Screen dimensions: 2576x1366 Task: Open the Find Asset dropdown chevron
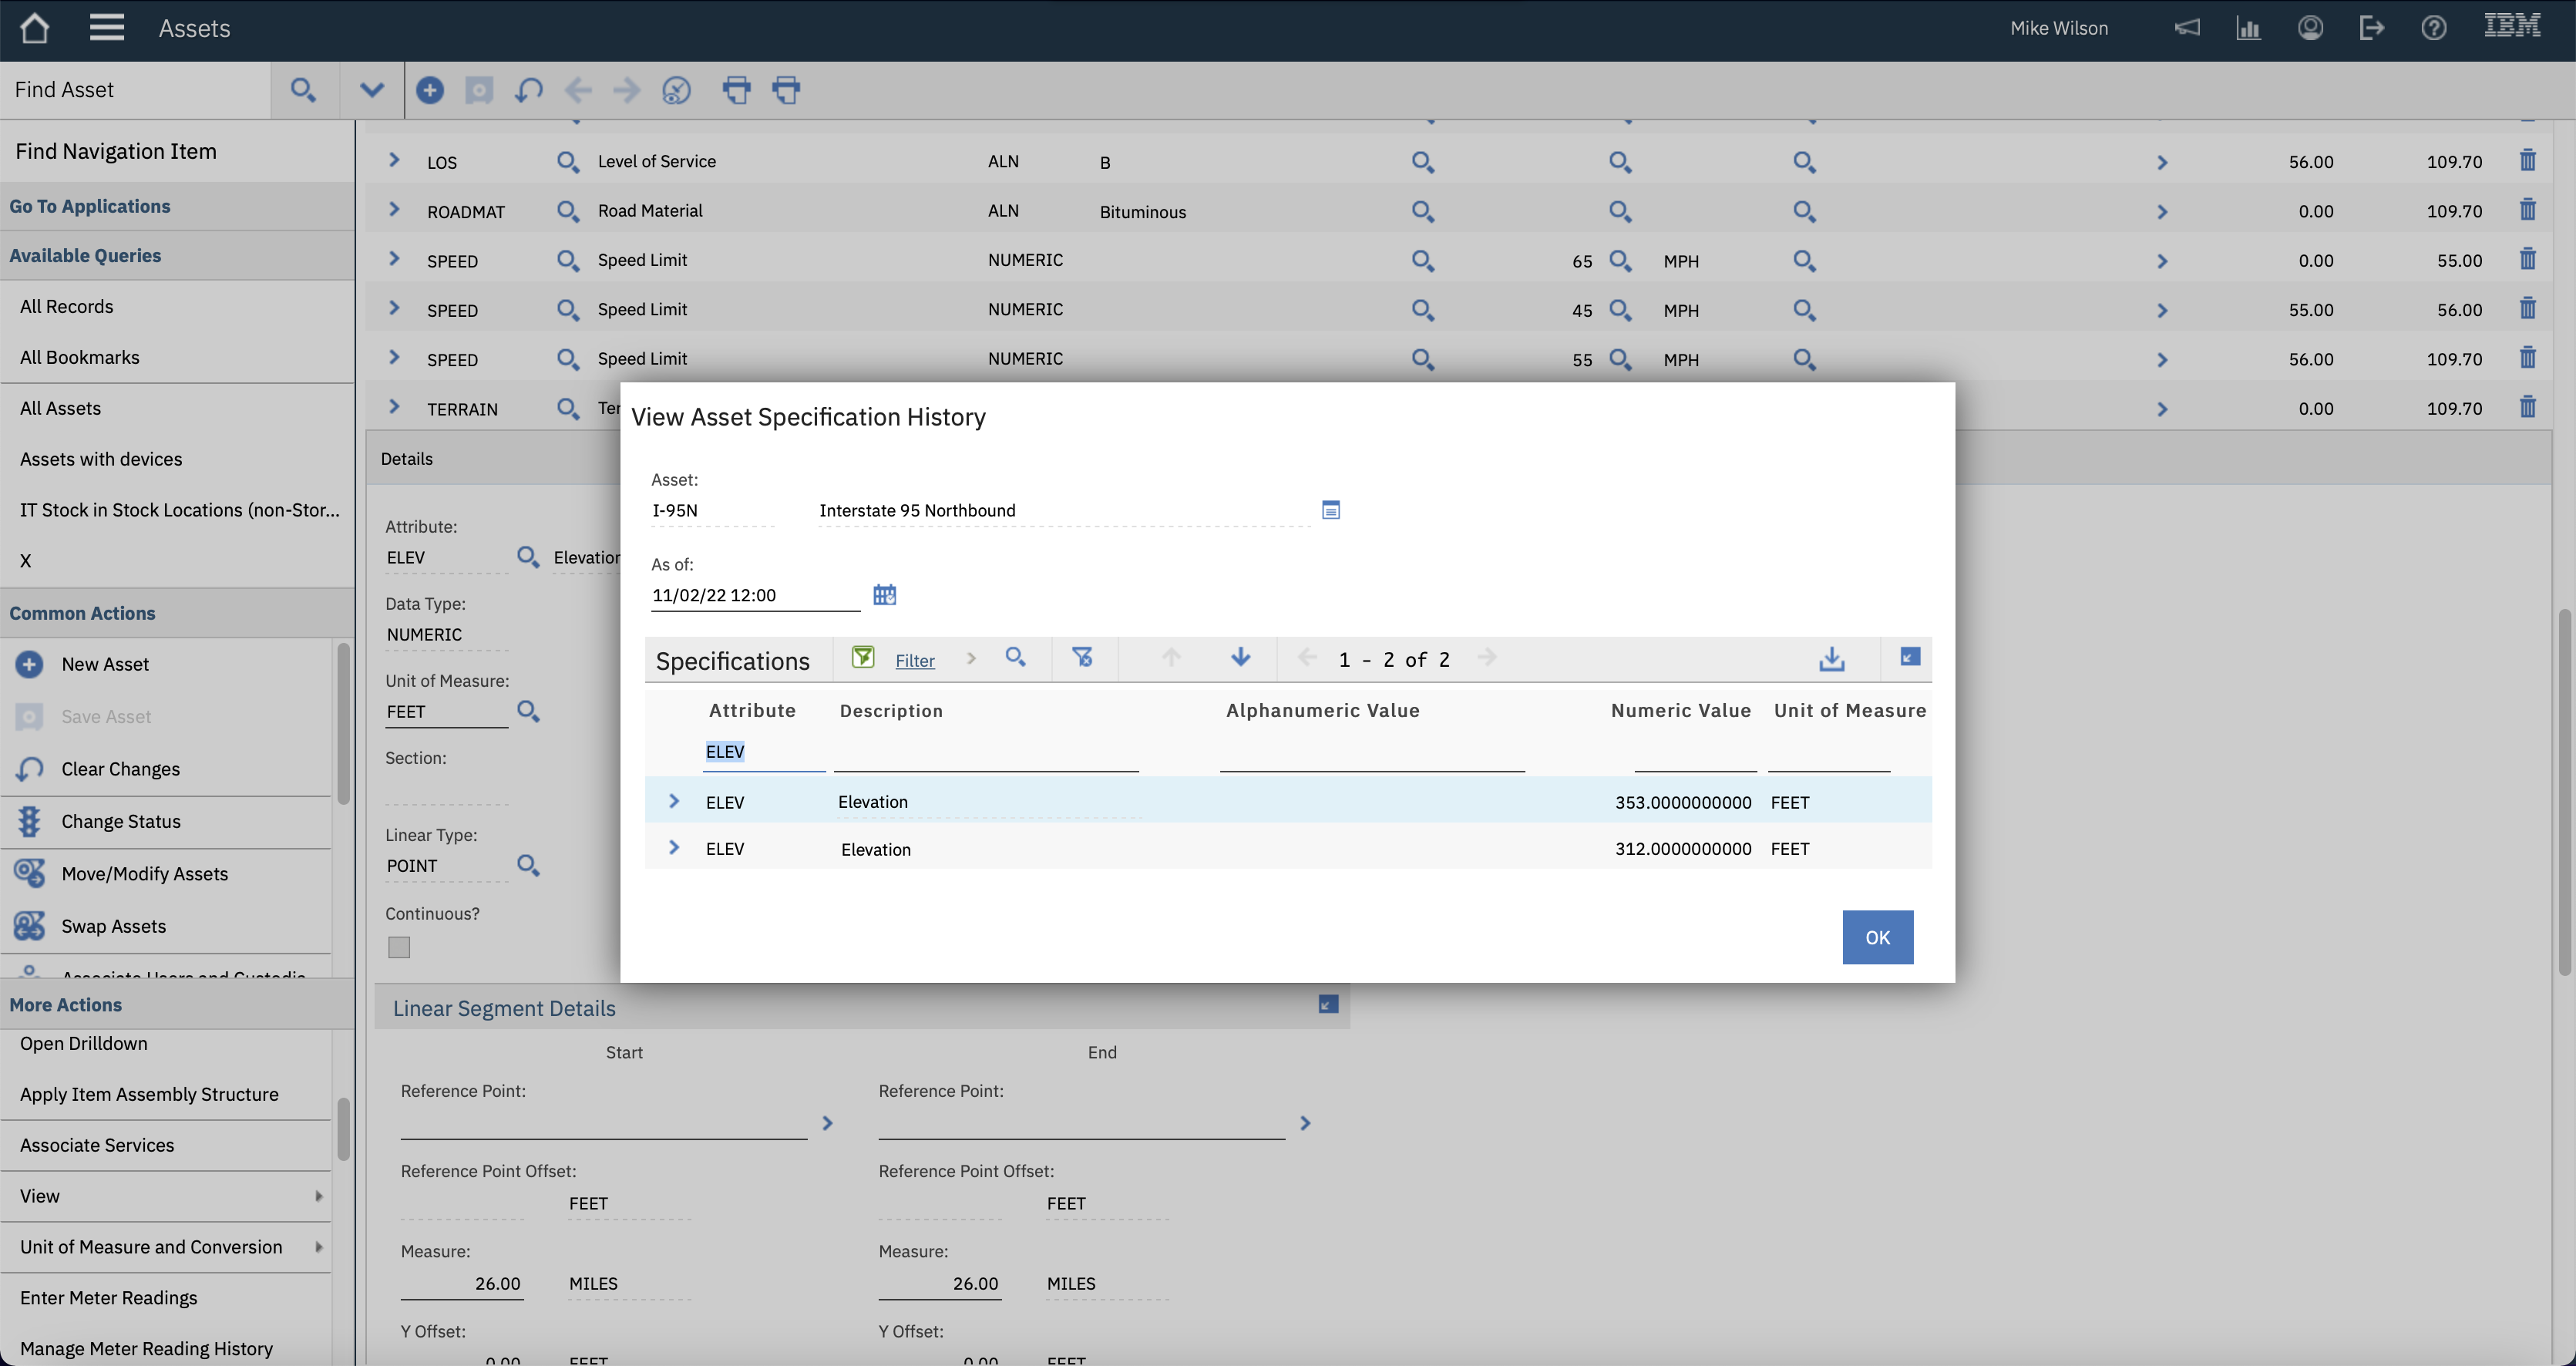(x=371, y=89)
